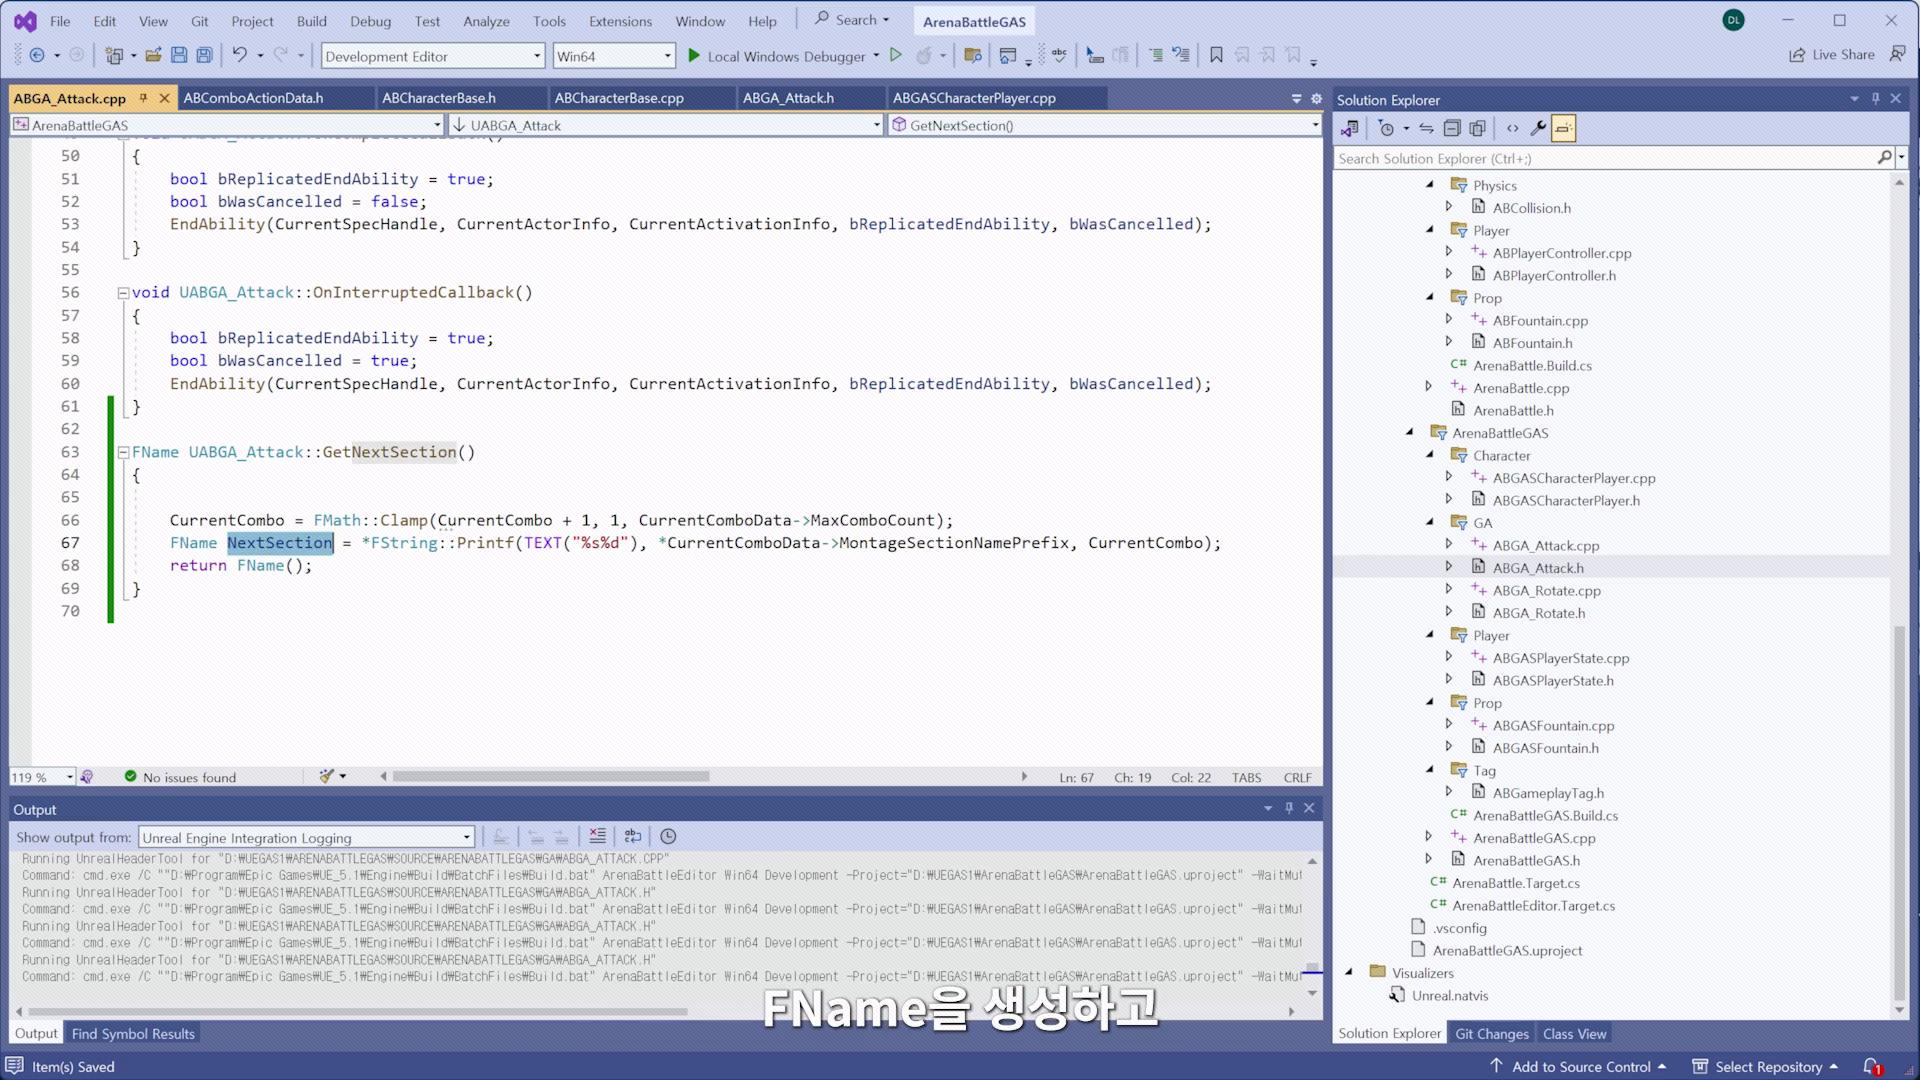Screen dimensions: 1920x1080
Task: Sync Solution Explorer with active document
Action: pyautogui.click(x=1426, y=128)
